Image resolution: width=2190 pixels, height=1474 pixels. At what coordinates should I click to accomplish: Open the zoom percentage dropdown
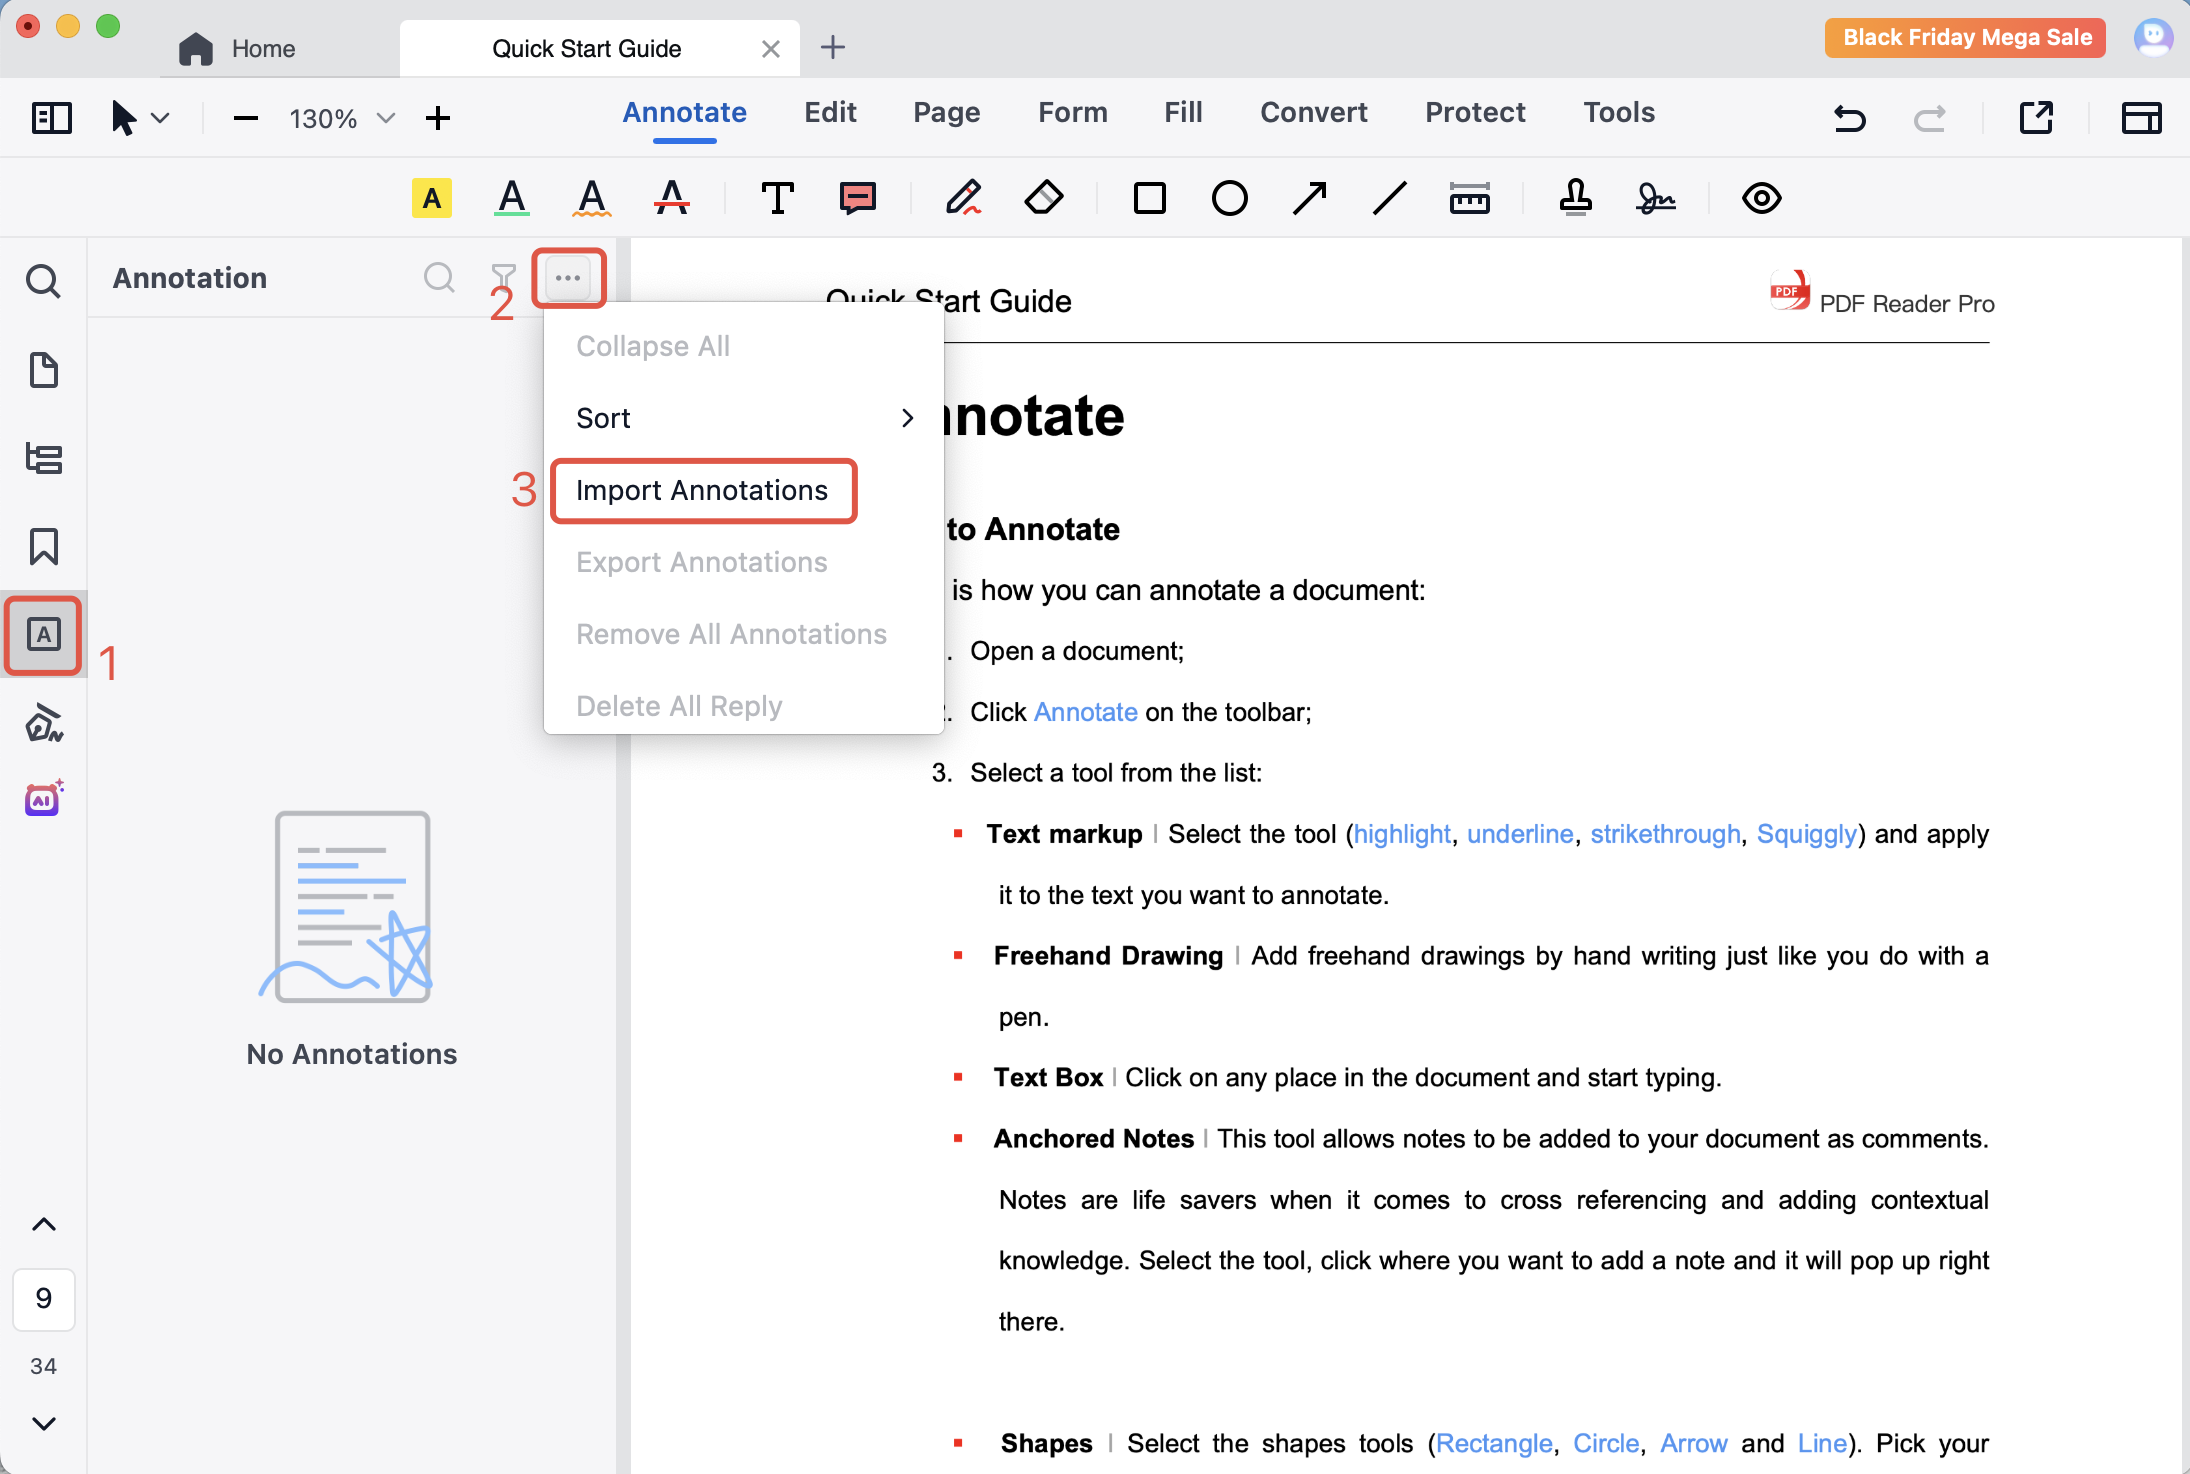tap(385, 119)
